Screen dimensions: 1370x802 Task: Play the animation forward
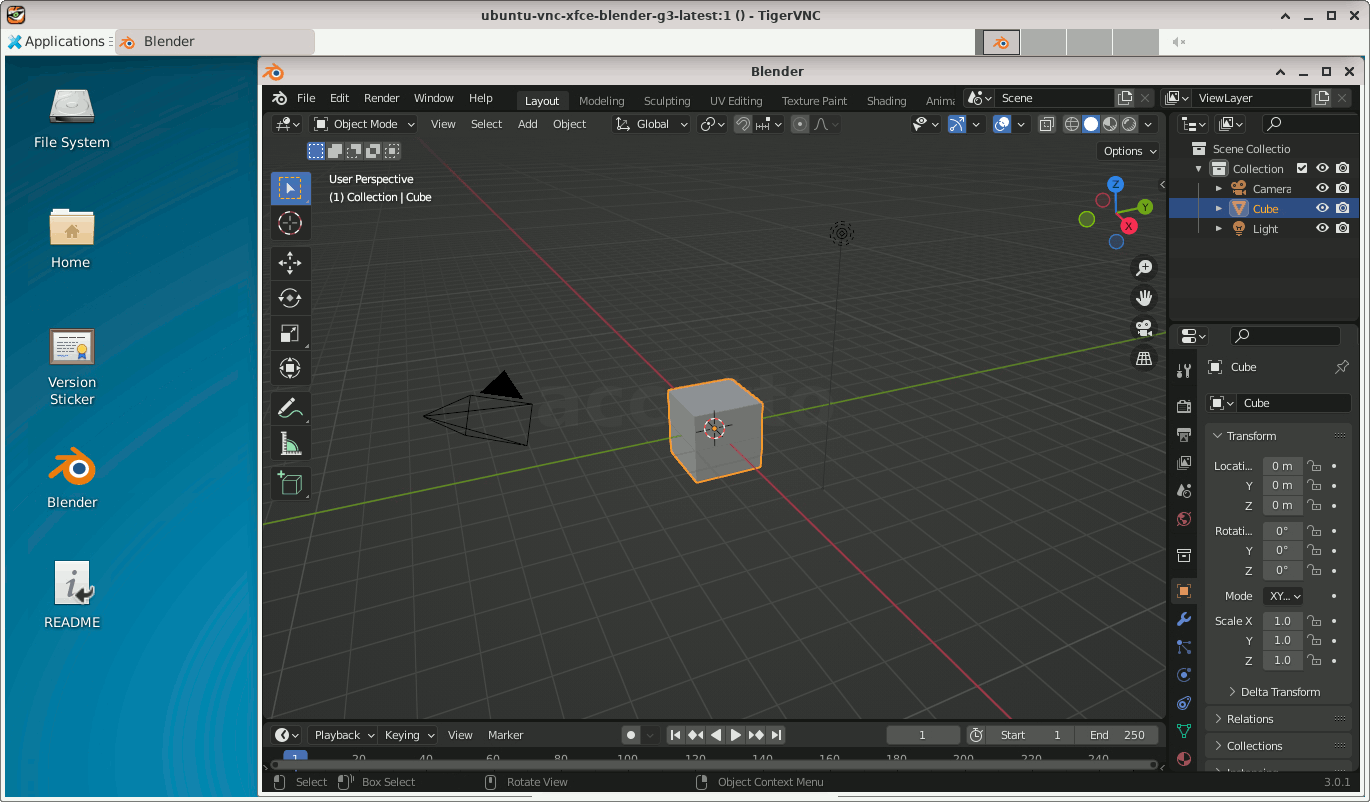click(736, 735)
